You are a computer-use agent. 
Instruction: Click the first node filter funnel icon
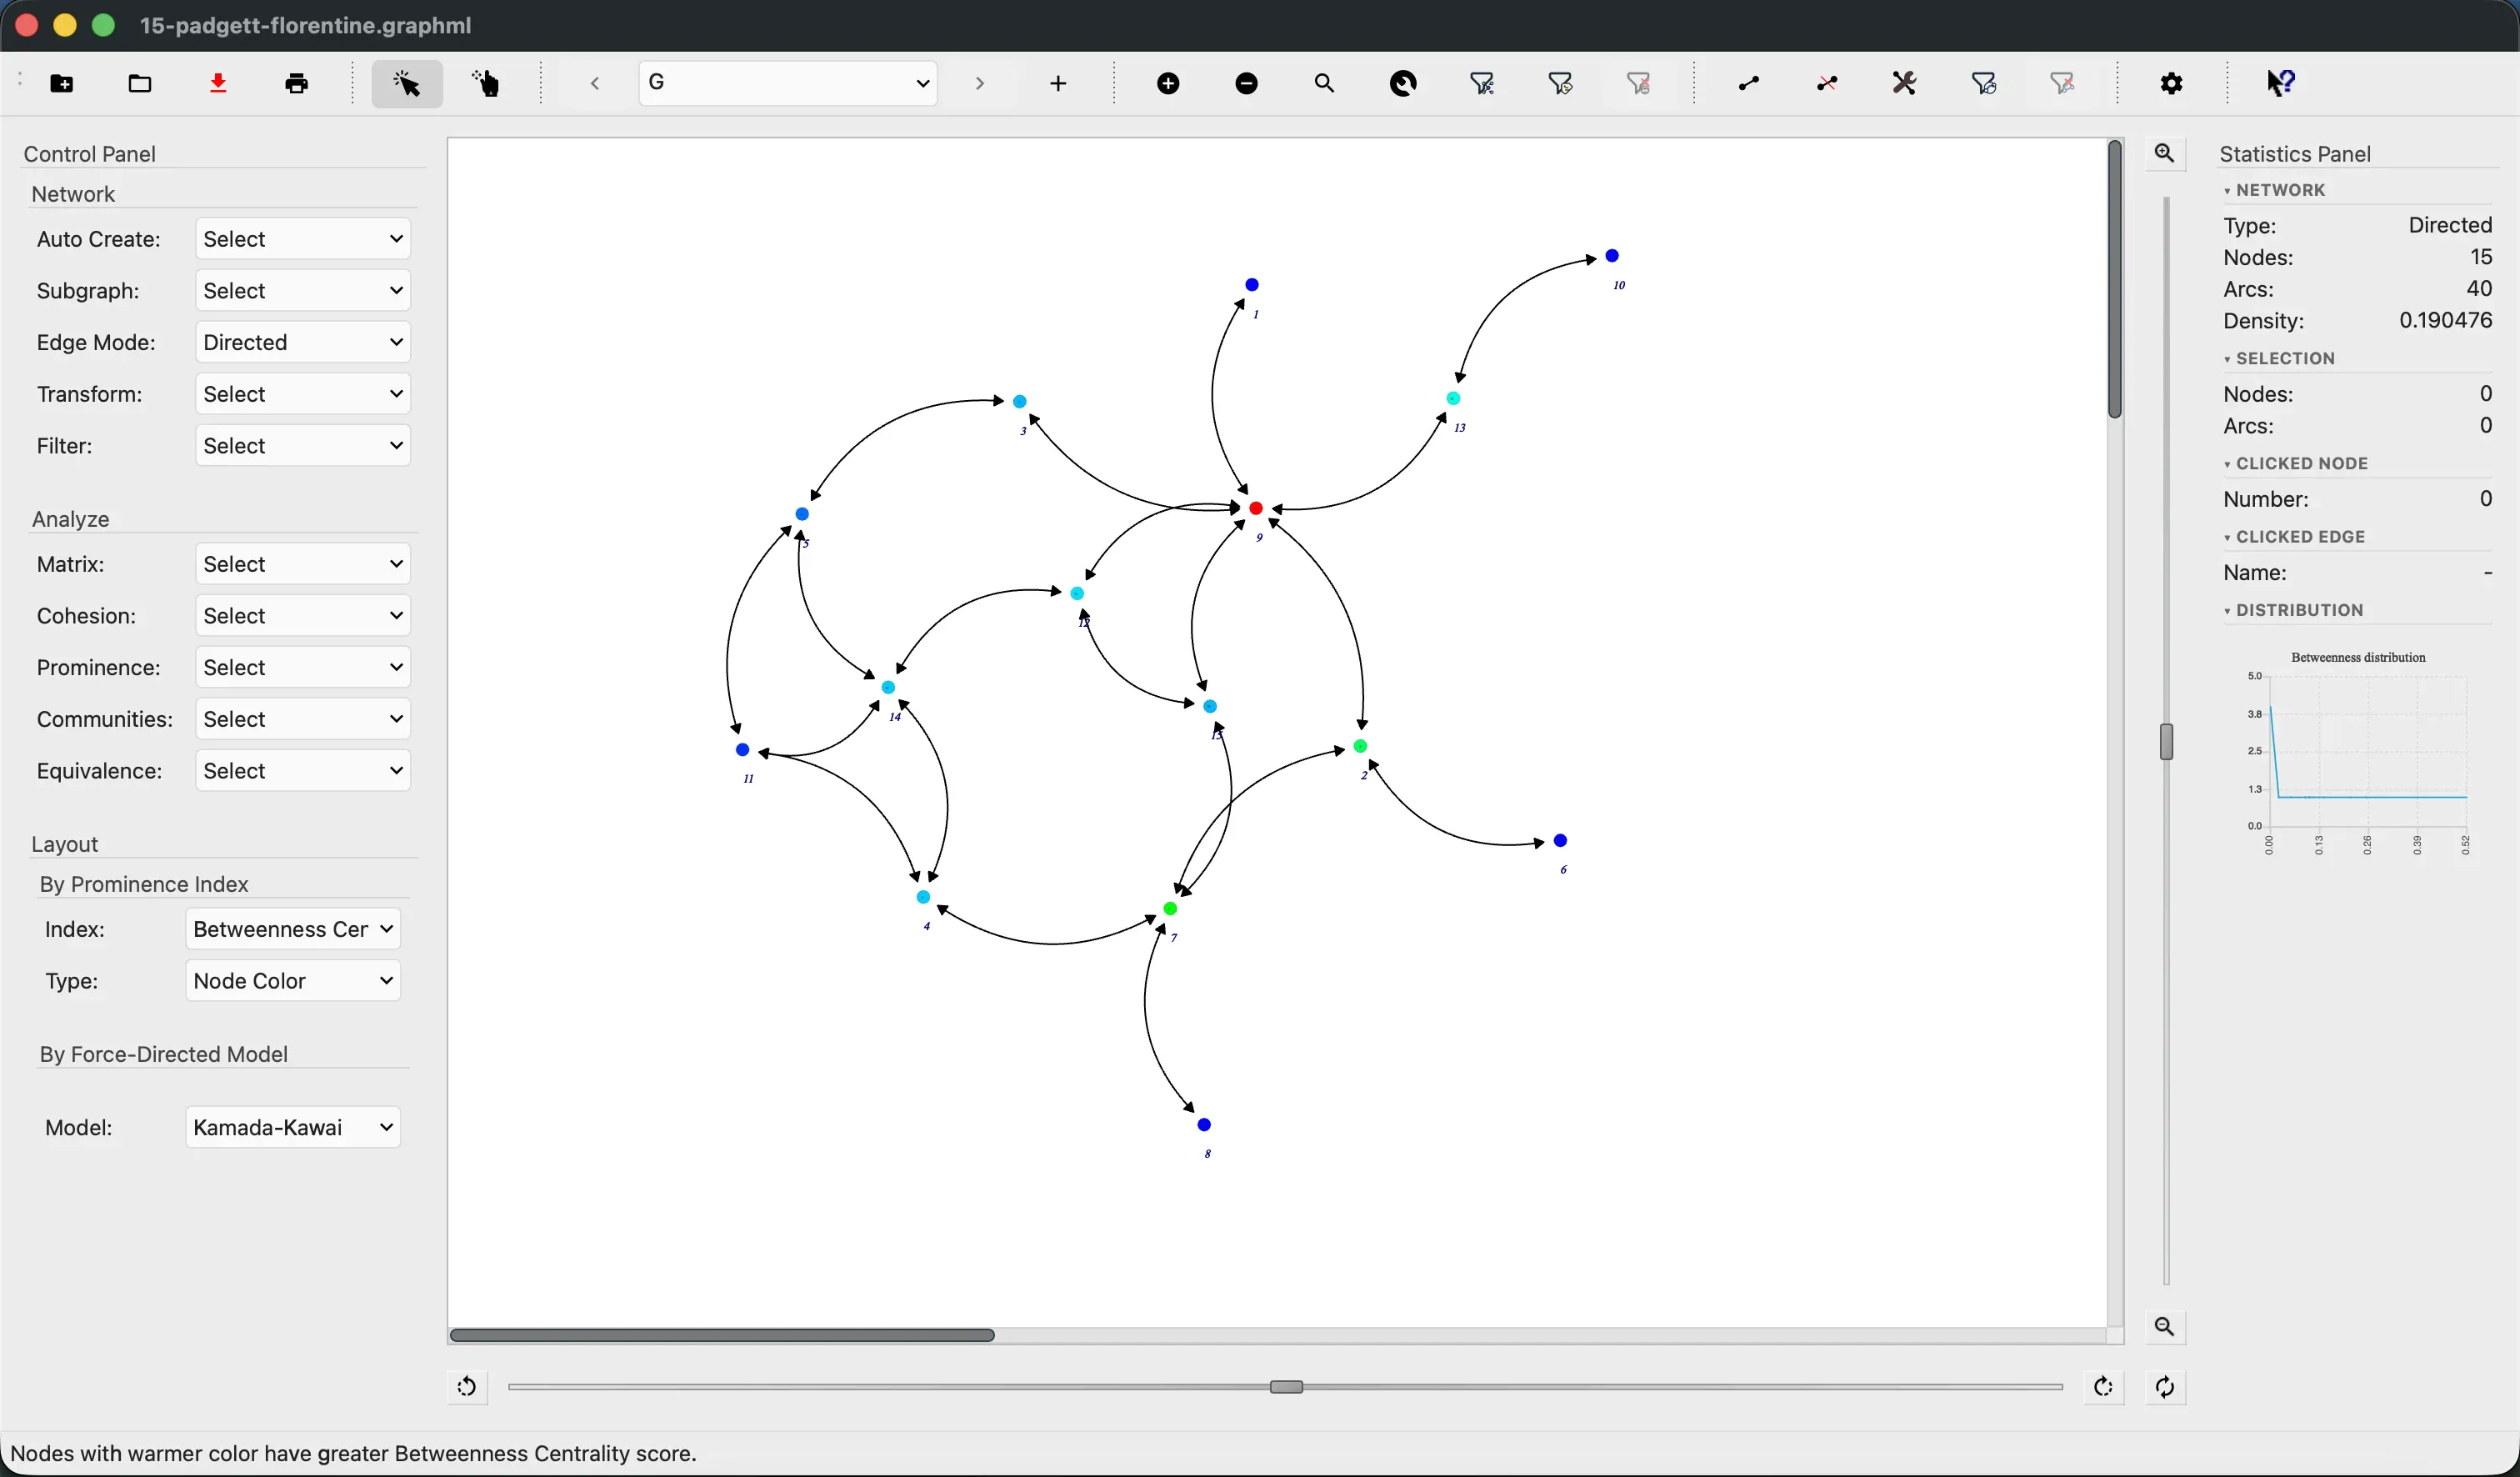coord(1482,84)
